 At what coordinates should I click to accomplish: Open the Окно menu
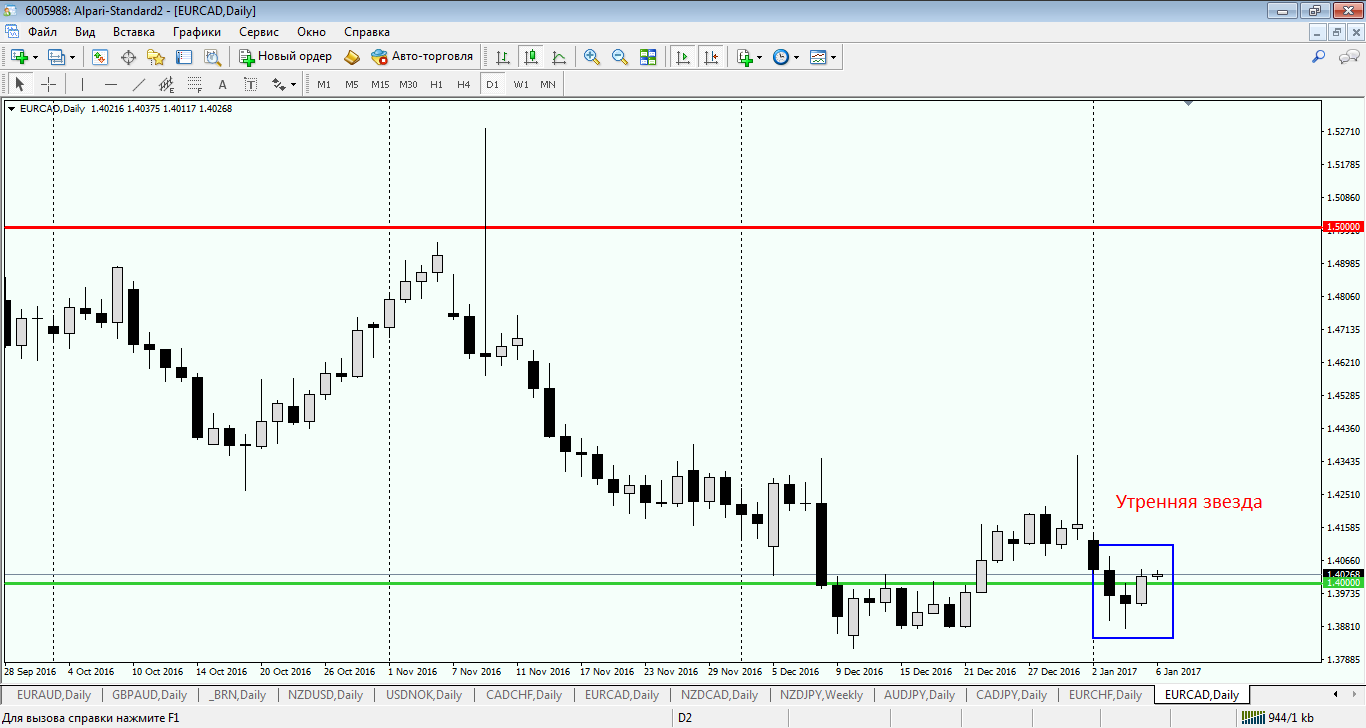pyautogui.click(x=312, y=32)
